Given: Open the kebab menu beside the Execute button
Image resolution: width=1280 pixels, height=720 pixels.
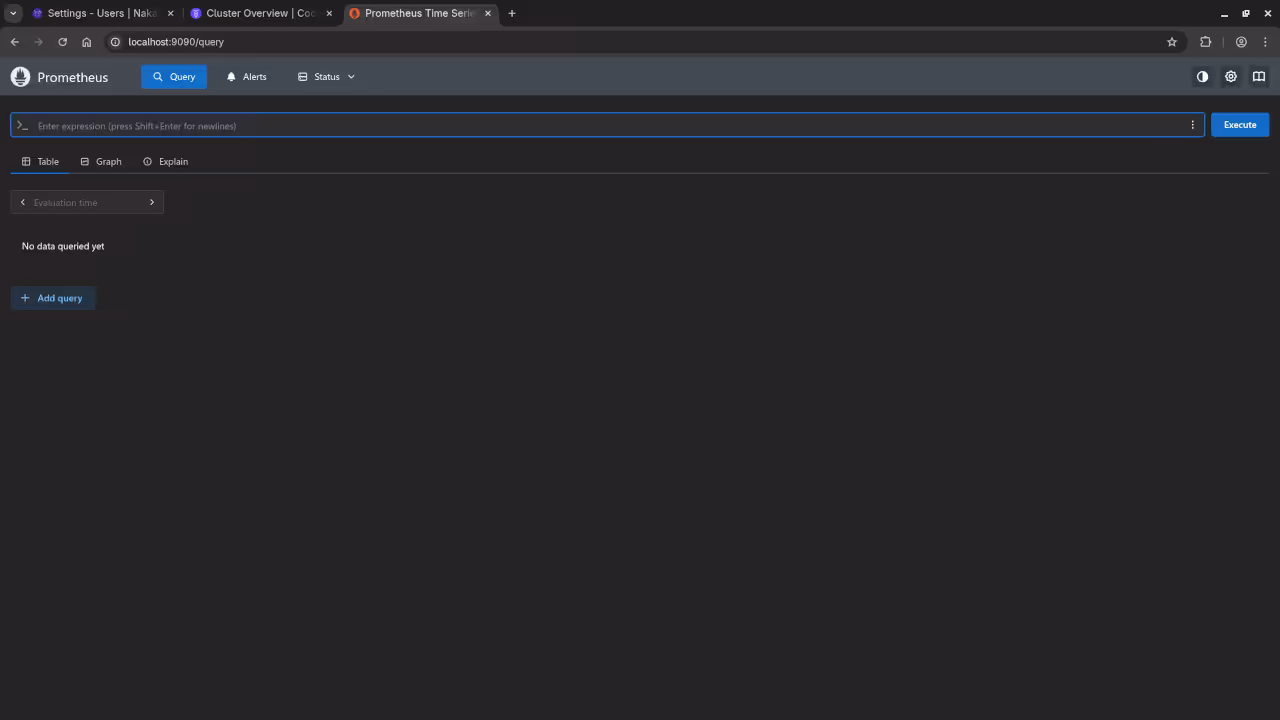Looking at the screenshot, I should click(1192, 125).
